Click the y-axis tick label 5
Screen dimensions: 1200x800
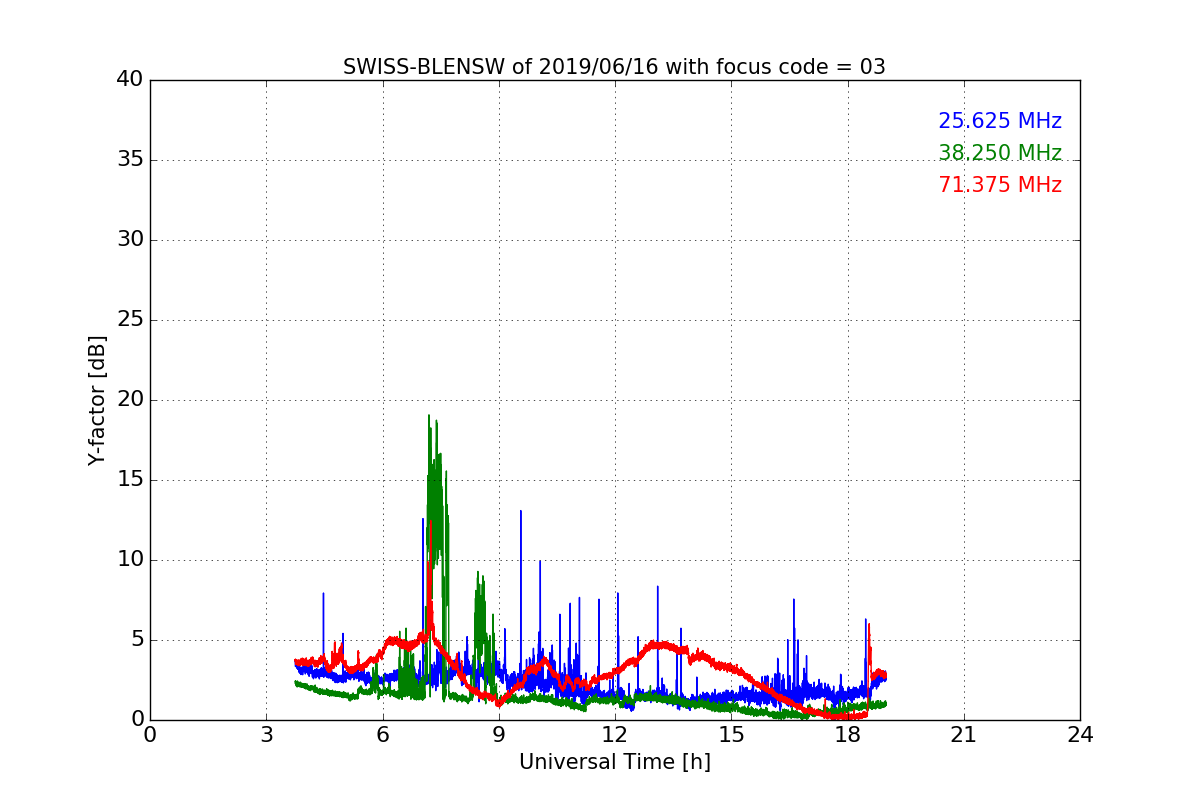136,640
